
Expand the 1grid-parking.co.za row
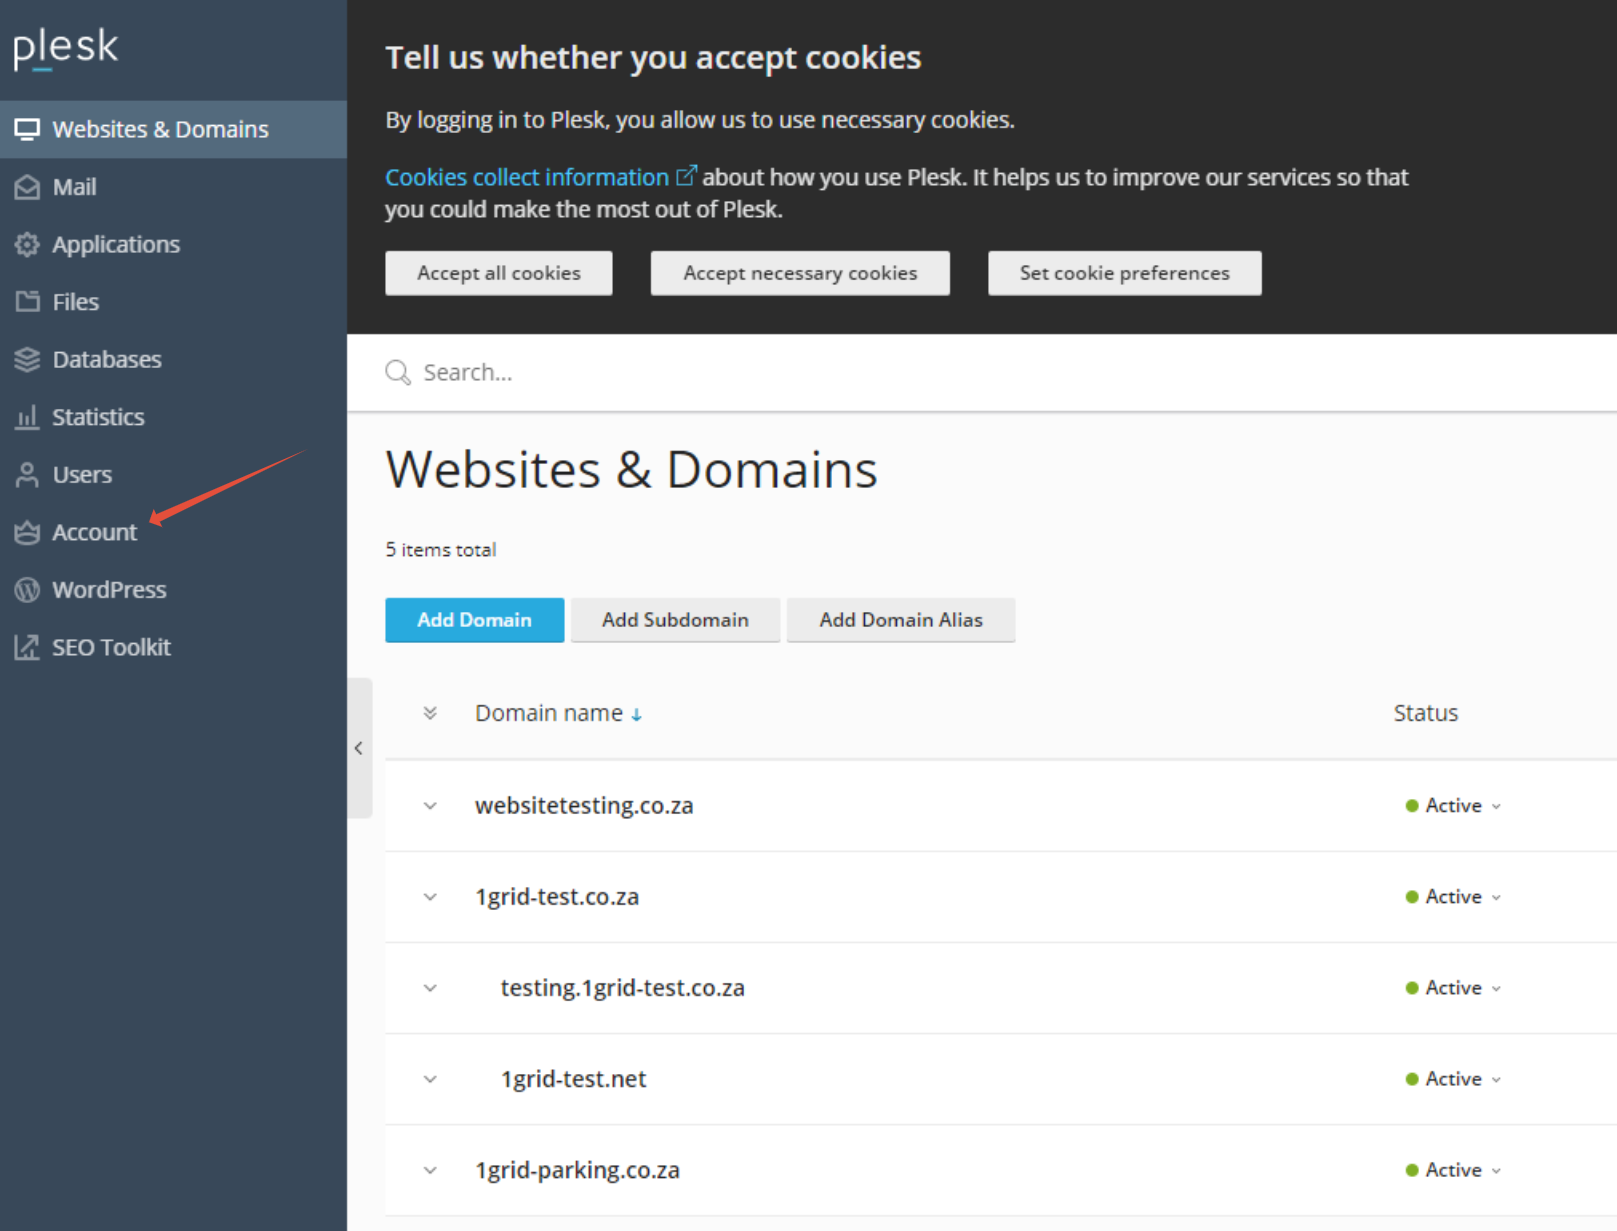[x=430, y=1170]
